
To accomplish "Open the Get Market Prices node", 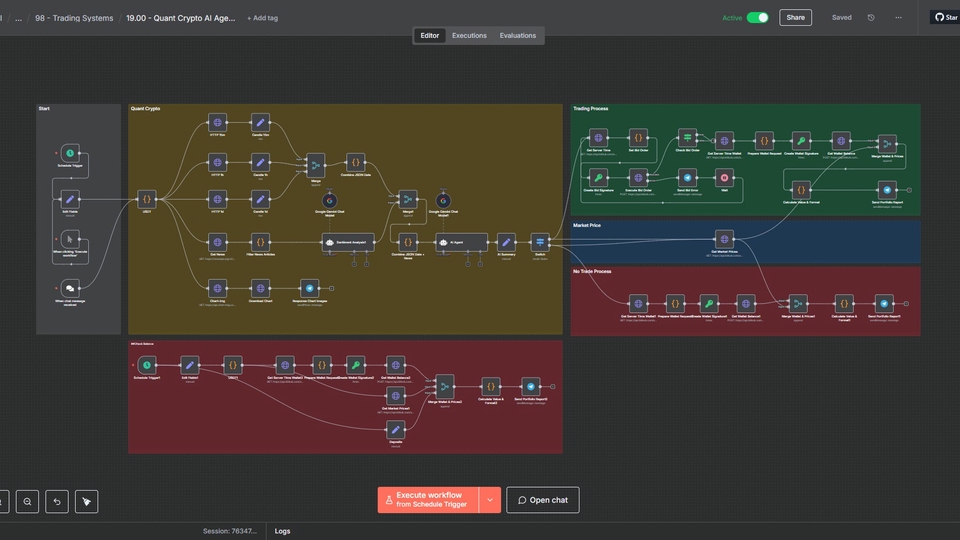I will [724, 239].
